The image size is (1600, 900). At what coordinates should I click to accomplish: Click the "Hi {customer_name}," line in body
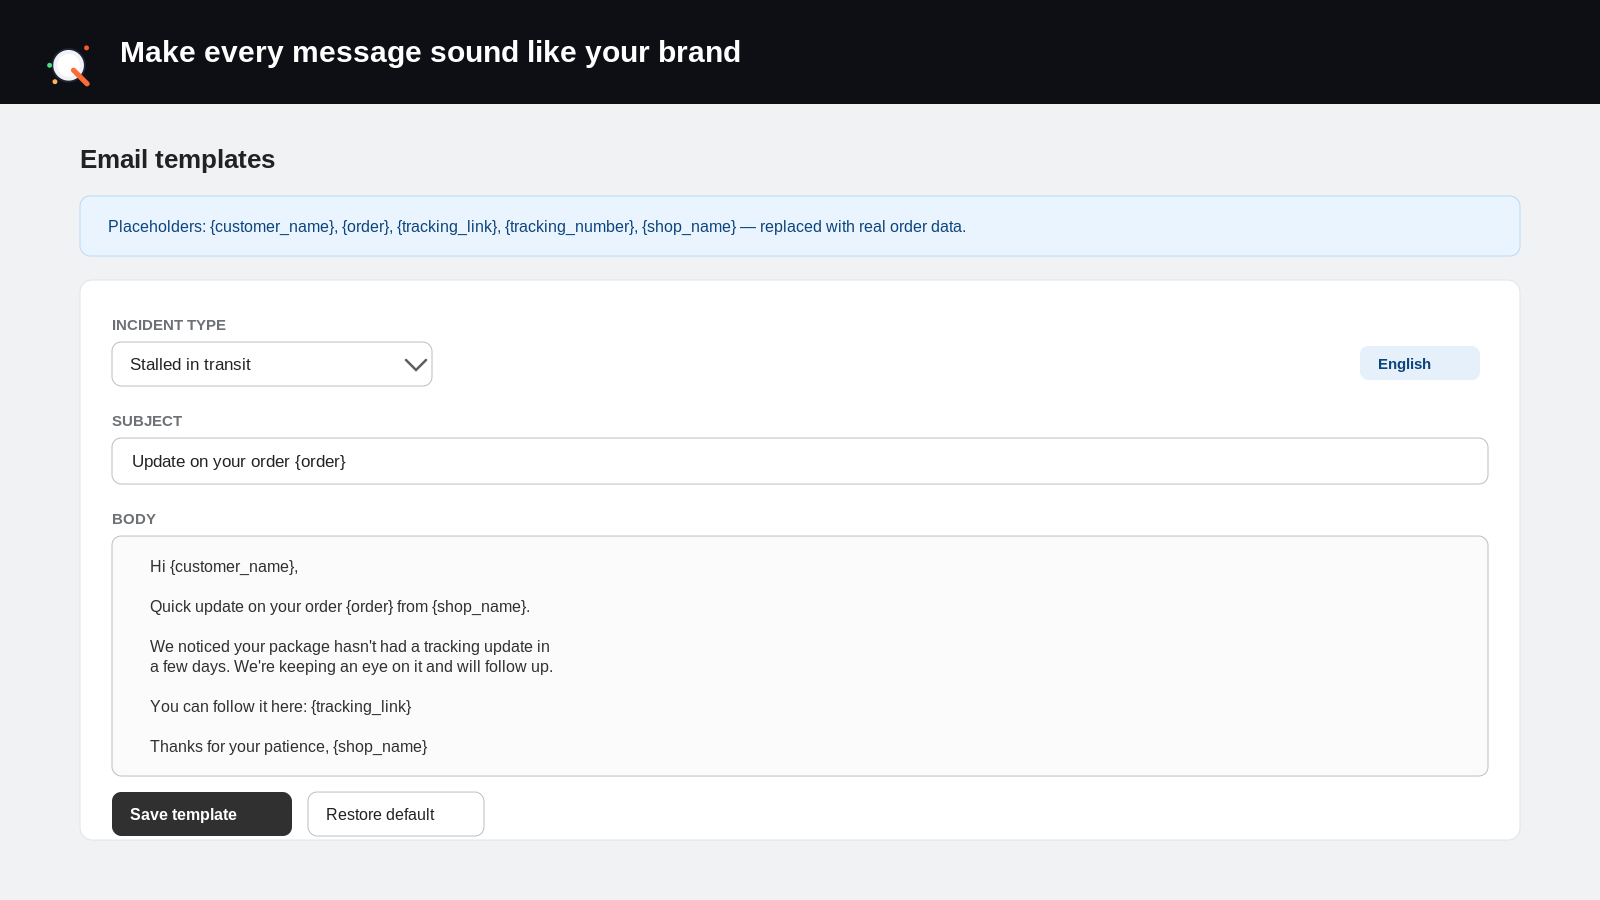(224, 566)
